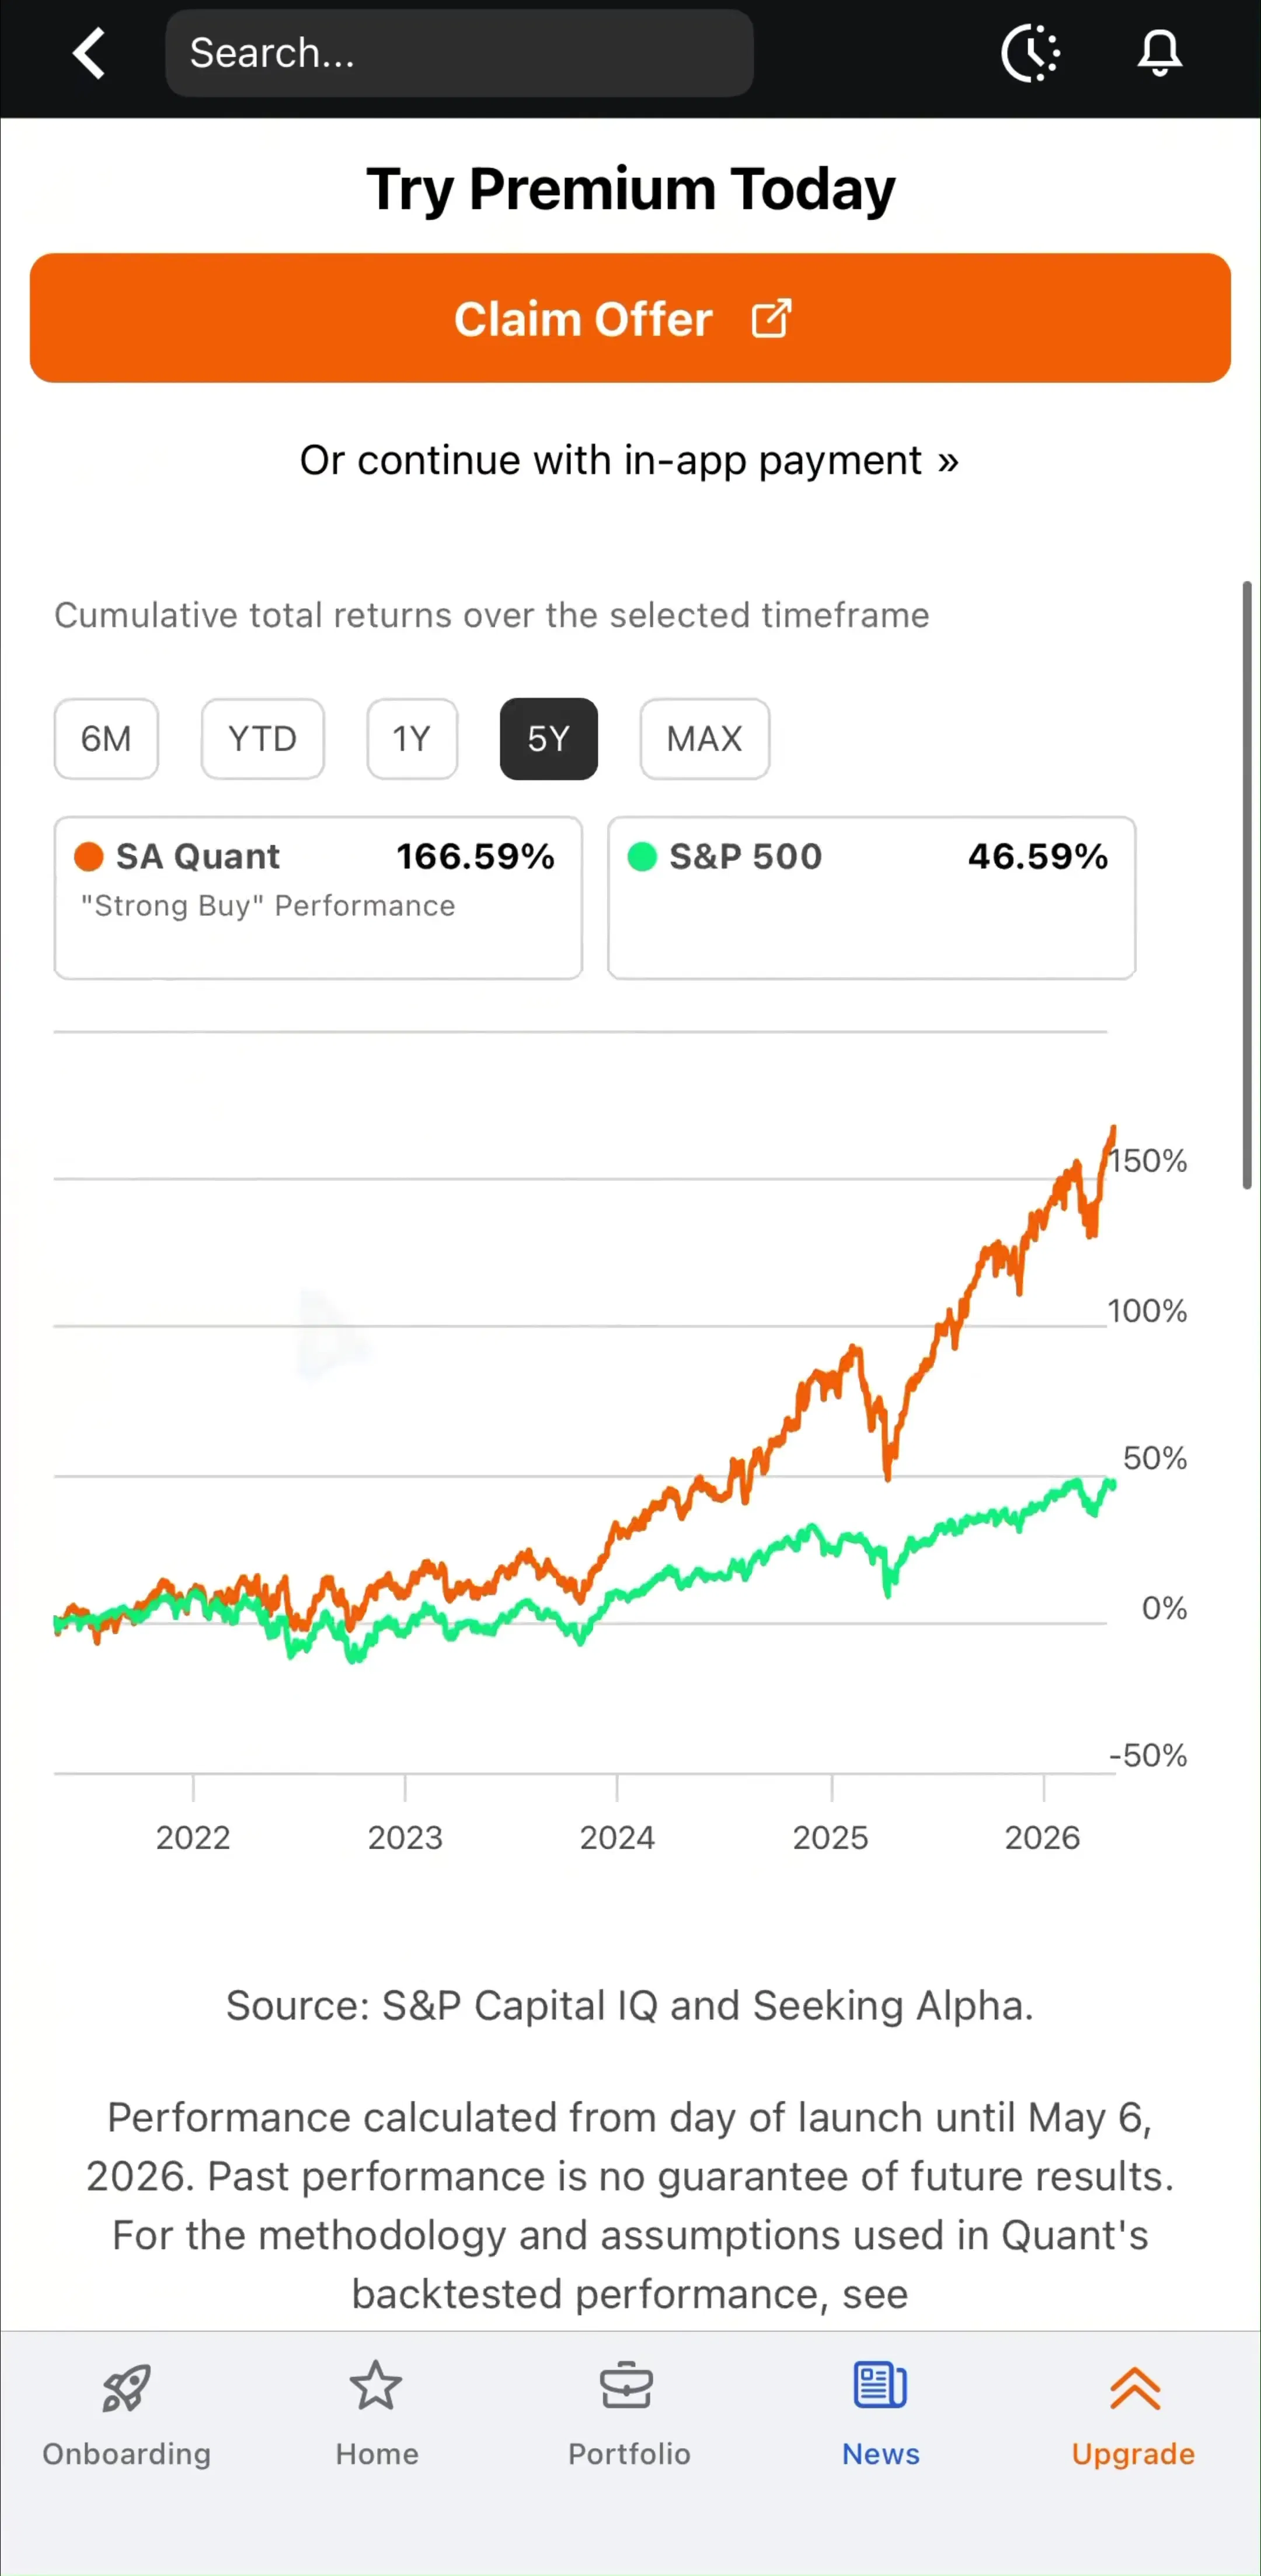Open Portfolio via the briefcase icon

point(627,2386)
